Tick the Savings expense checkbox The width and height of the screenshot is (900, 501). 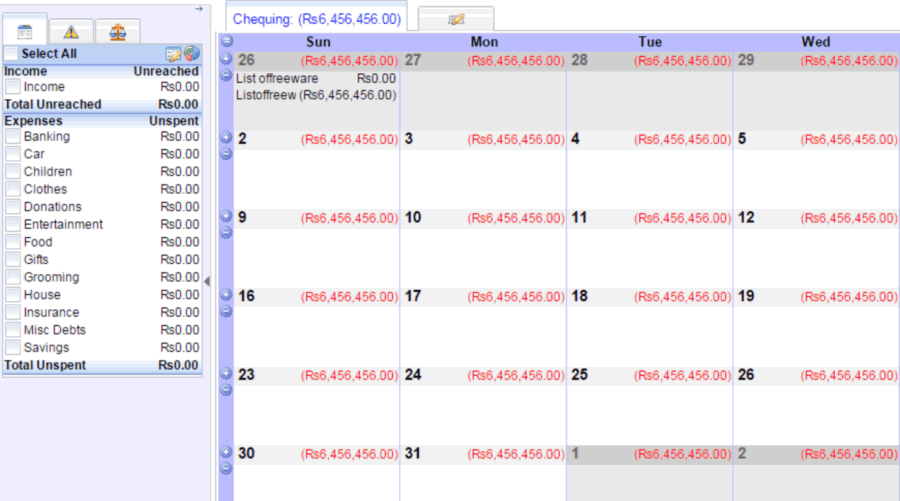pyautogui.click(x=13, y=347)
